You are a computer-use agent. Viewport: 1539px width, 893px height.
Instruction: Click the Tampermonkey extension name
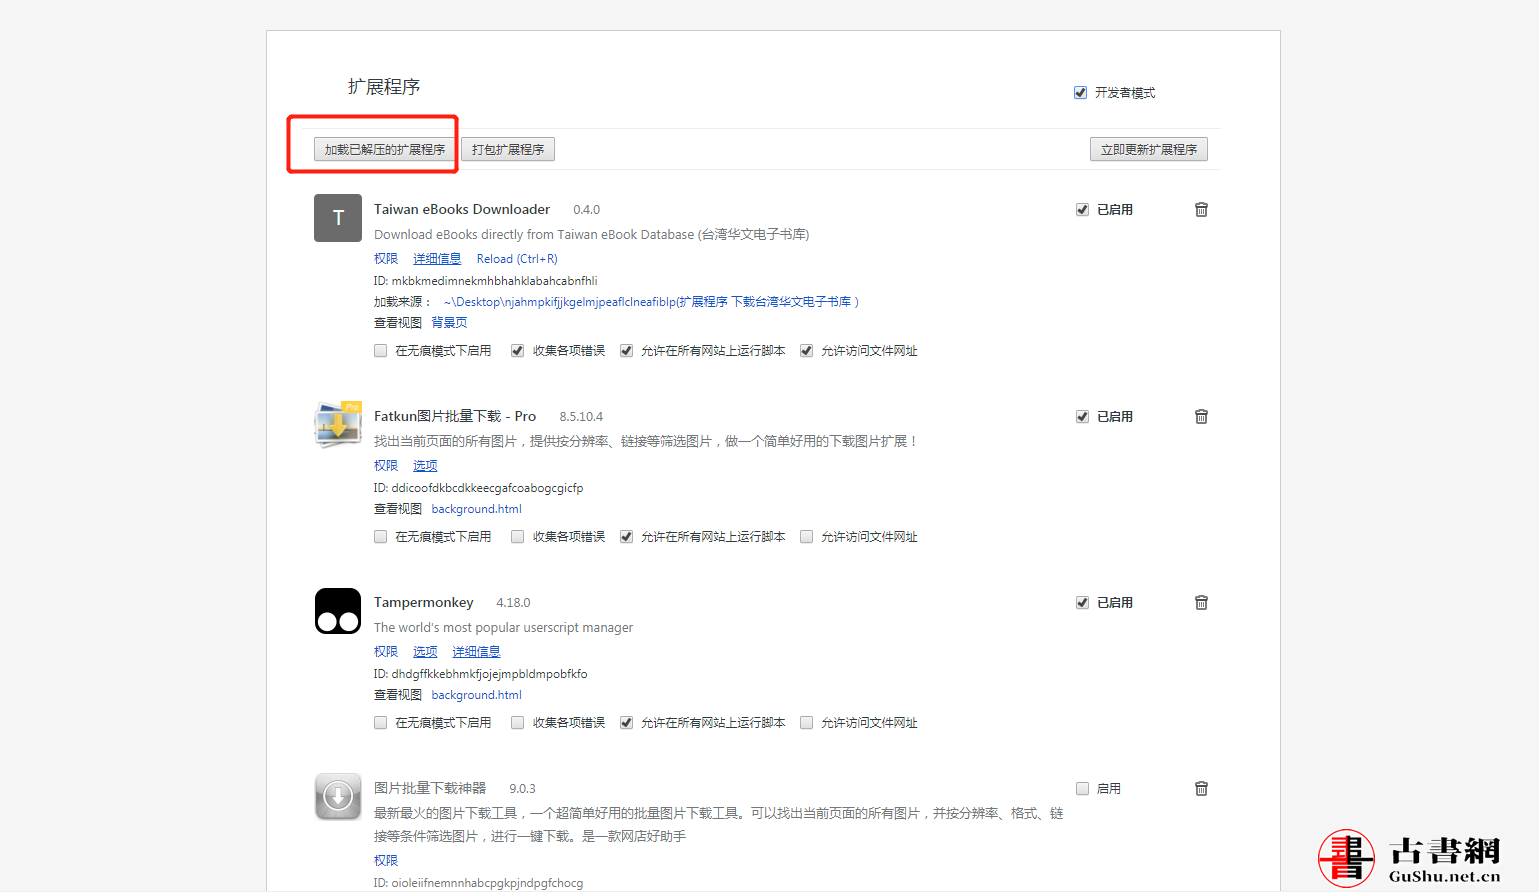point(424,602)
